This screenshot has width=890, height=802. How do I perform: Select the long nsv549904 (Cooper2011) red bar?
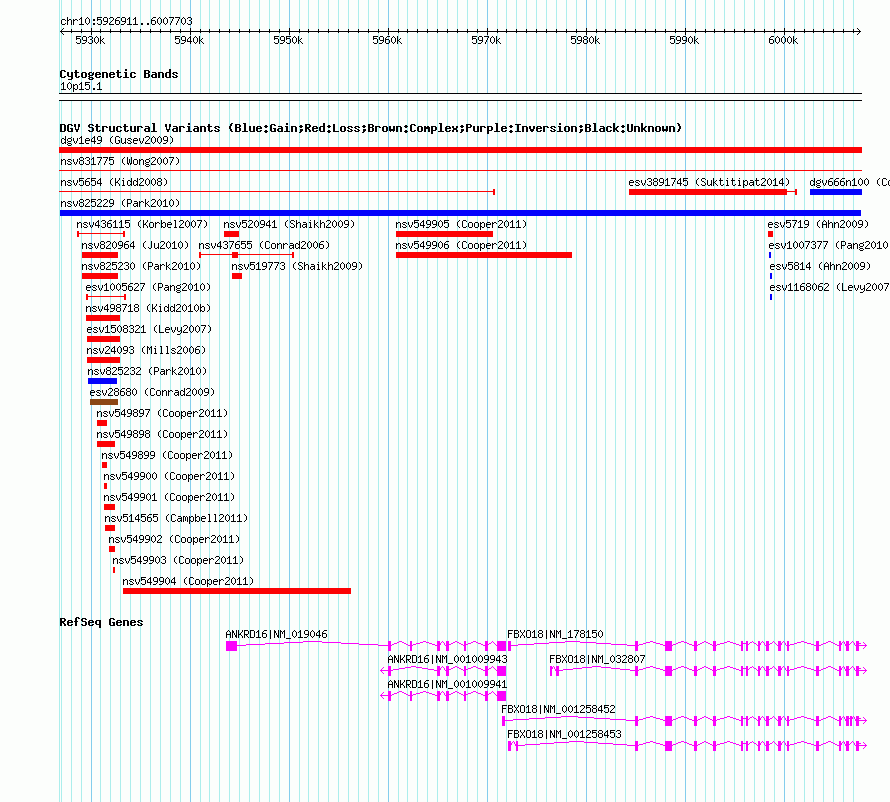tap(237, 591)
